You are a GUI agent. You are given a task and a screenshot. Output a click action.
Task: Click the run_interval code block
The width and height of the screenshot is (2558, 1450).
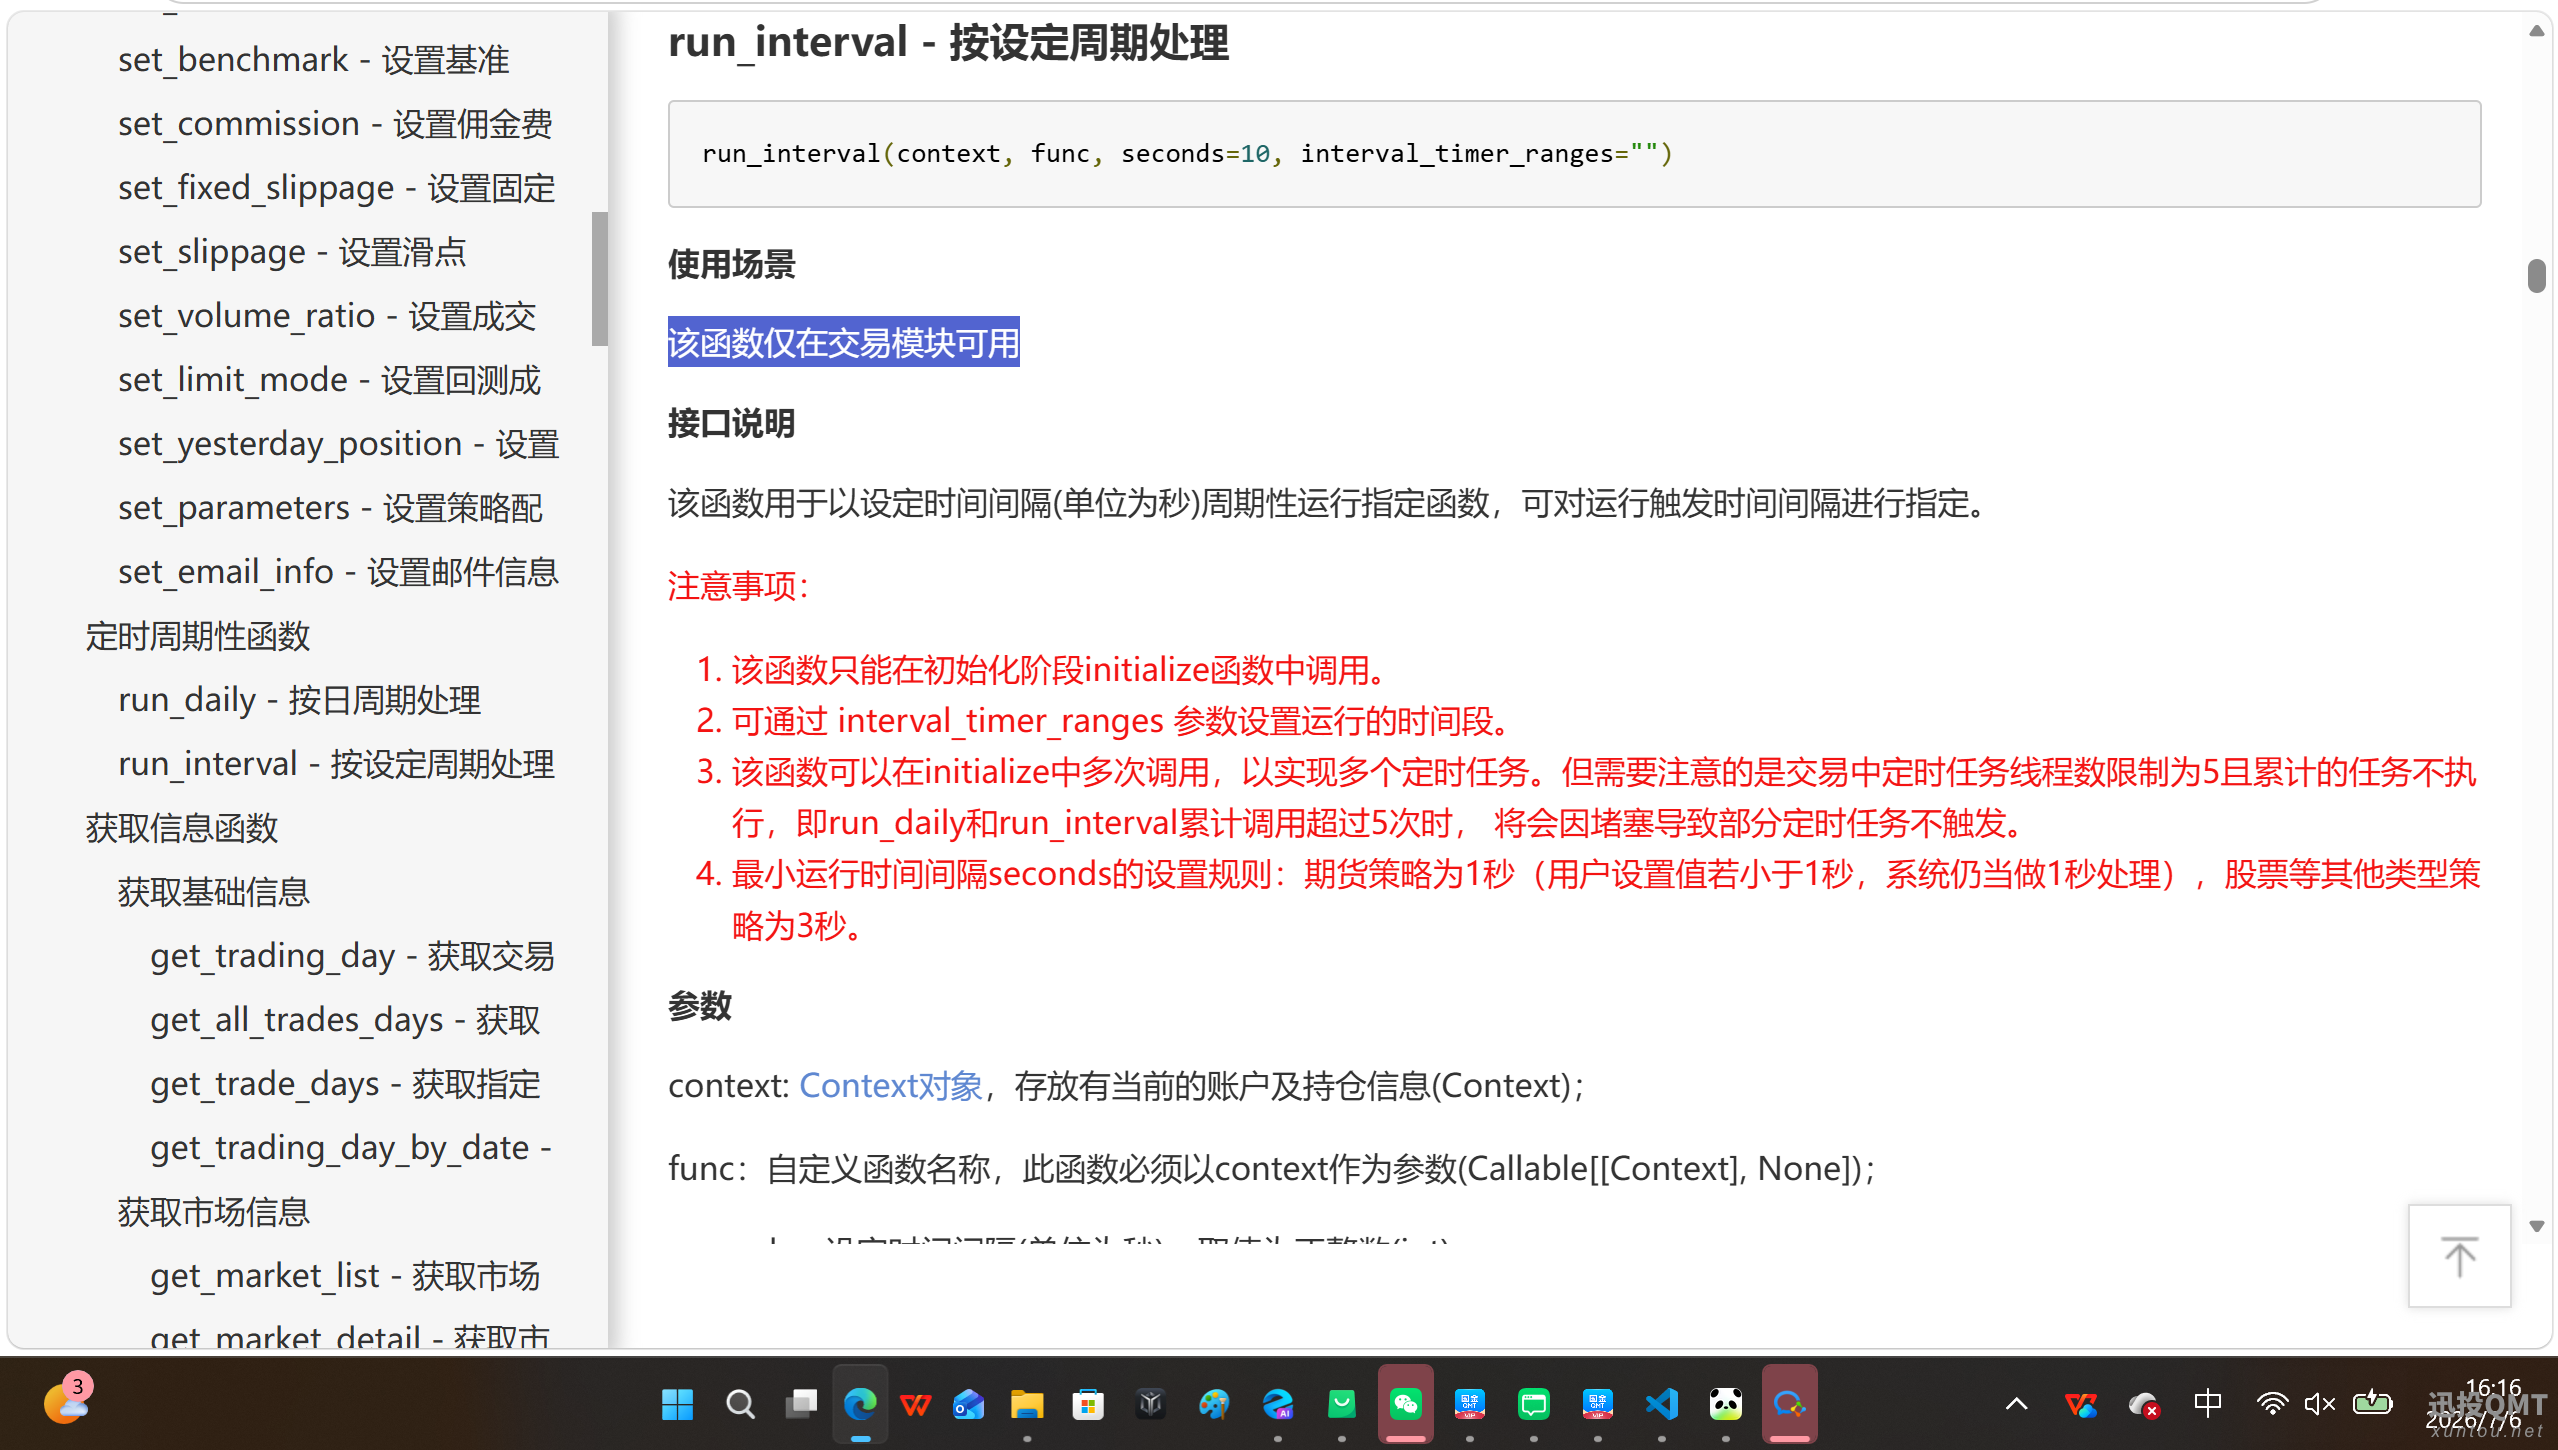point(1574,154)
